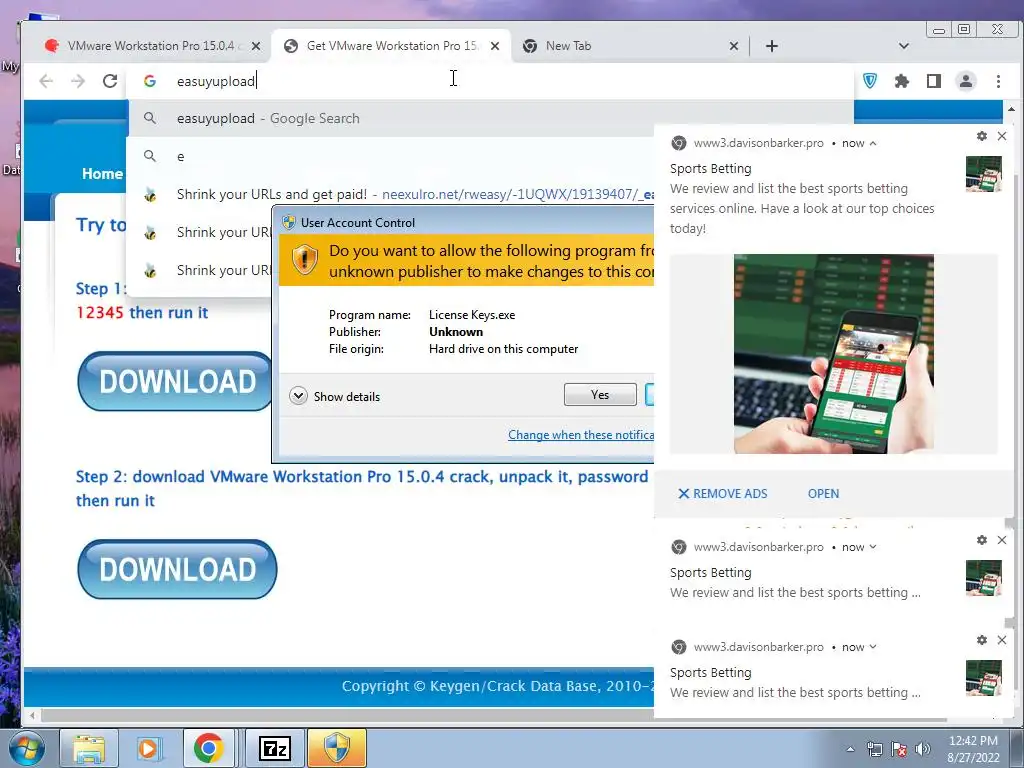
Task: Expand Show details in UAC dialog
Action: (334, 396)
